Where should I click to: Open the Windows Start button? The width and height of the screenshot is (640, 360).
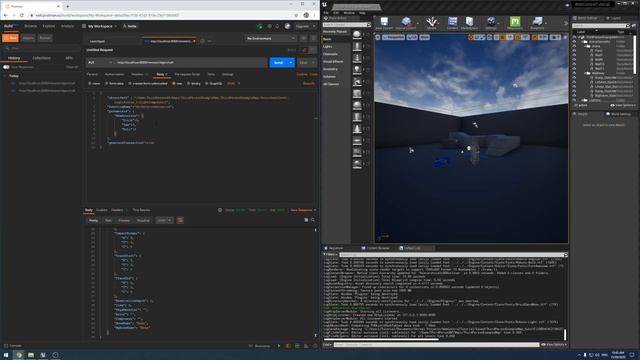[6, 355]
